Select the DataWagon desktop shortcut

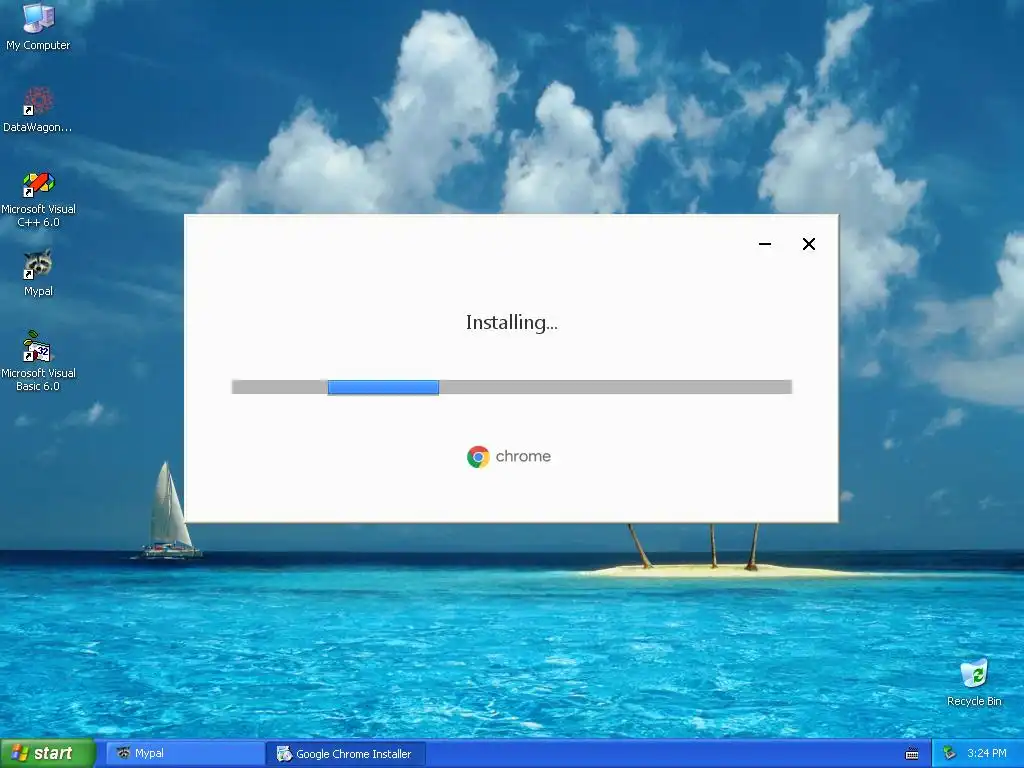38,109
